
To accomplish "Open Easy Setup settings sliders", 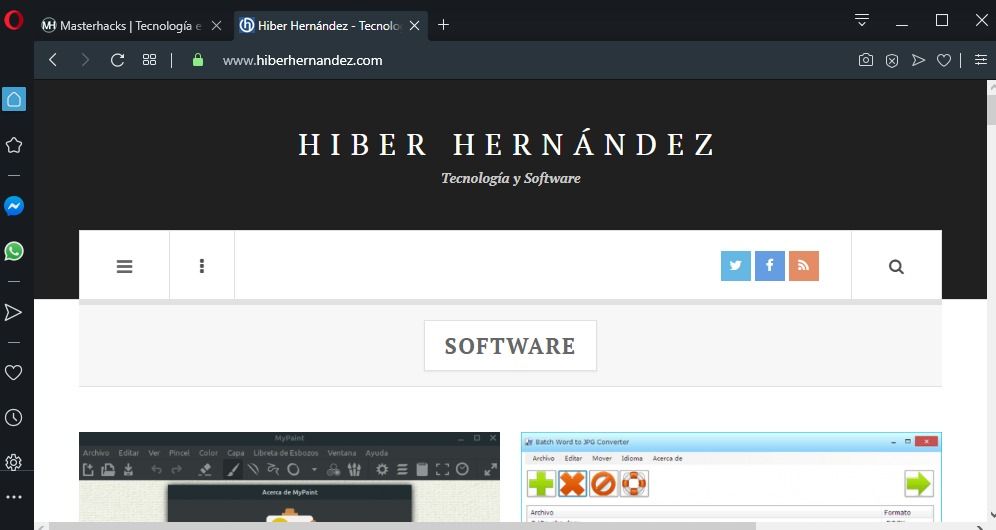I will tap(981, 60).
